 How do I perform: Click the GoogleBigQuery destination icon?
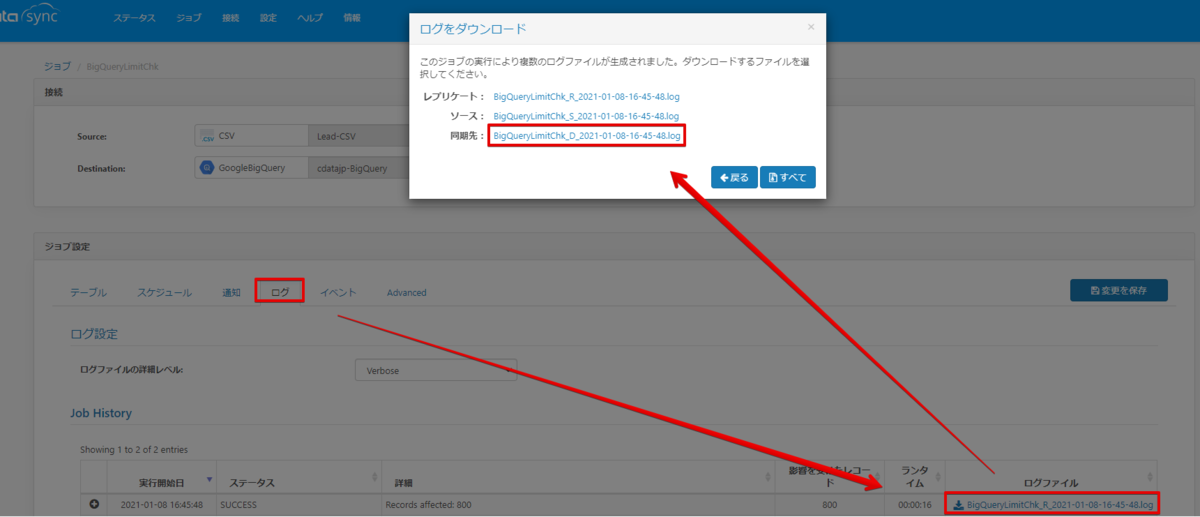click(208, 167)
